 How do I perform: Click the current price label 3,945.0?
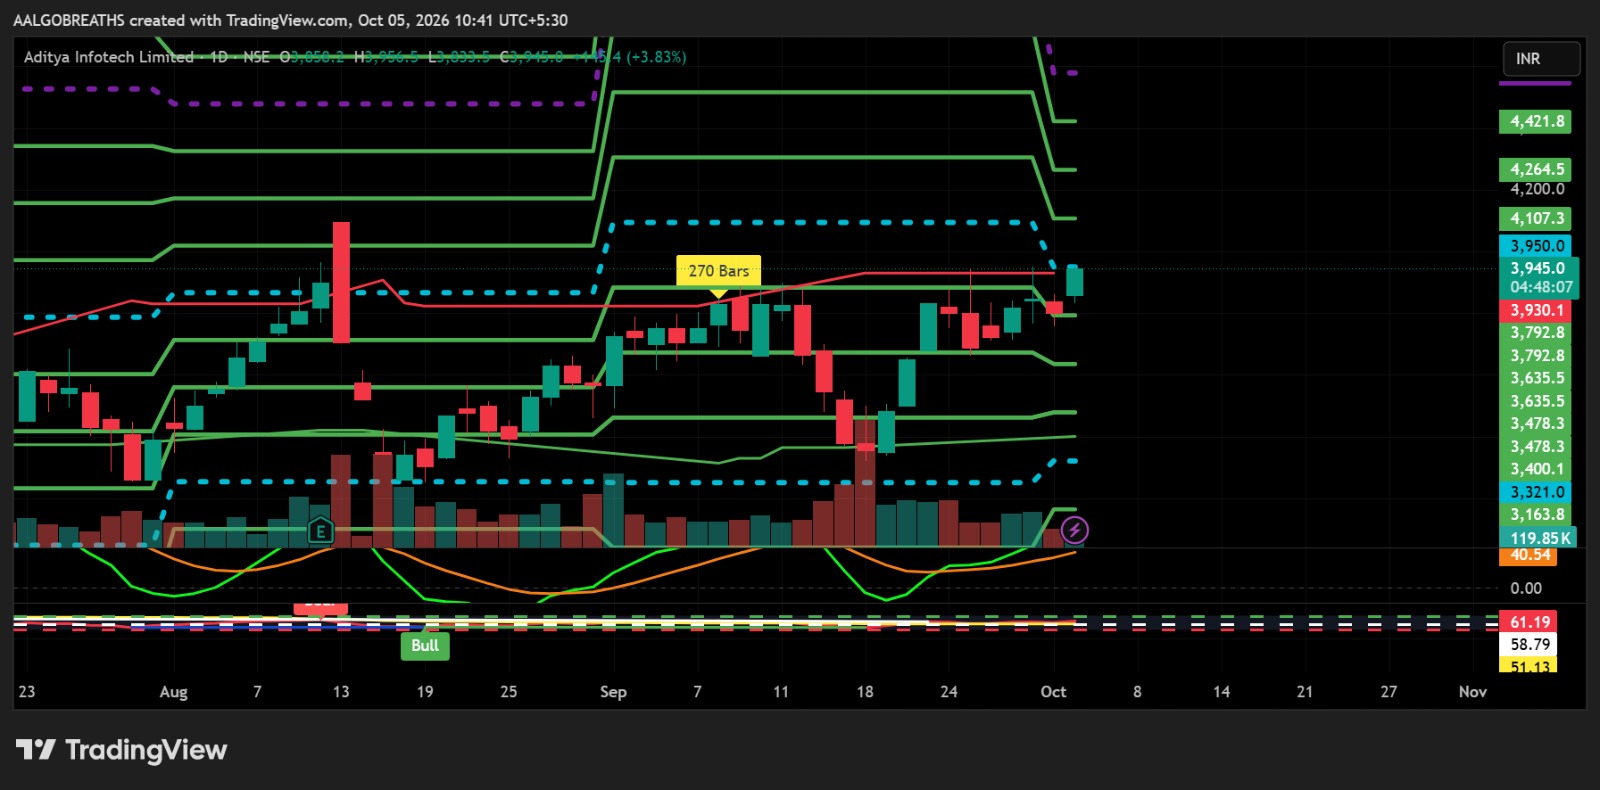point(1538,268)
